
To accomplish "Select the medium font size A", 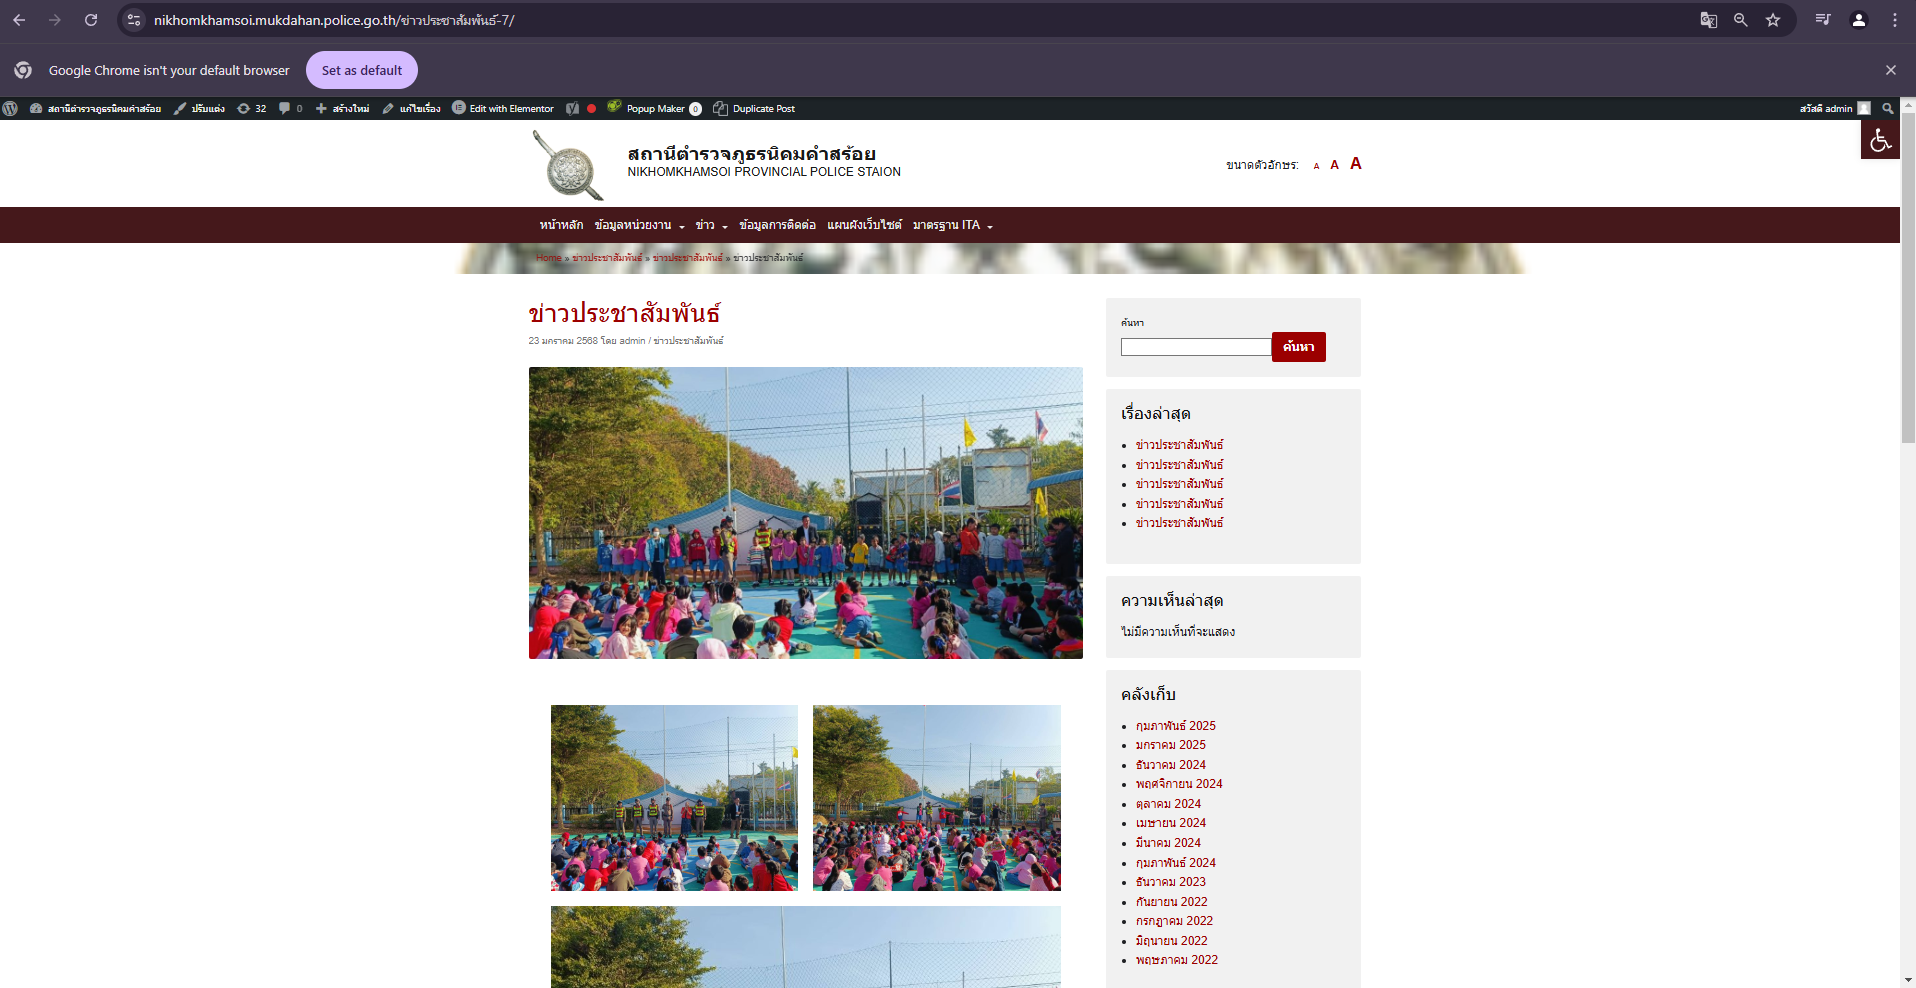I will coord(1334,165).
